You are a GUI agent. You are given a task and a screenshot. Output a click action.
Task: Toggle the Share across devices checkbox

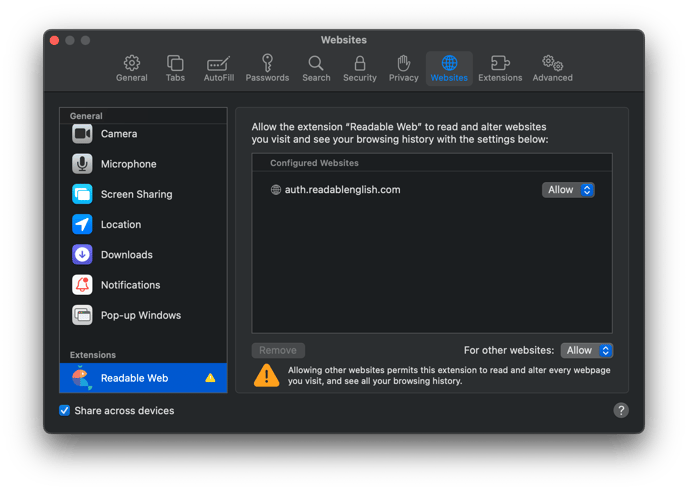tap(64, 411)
